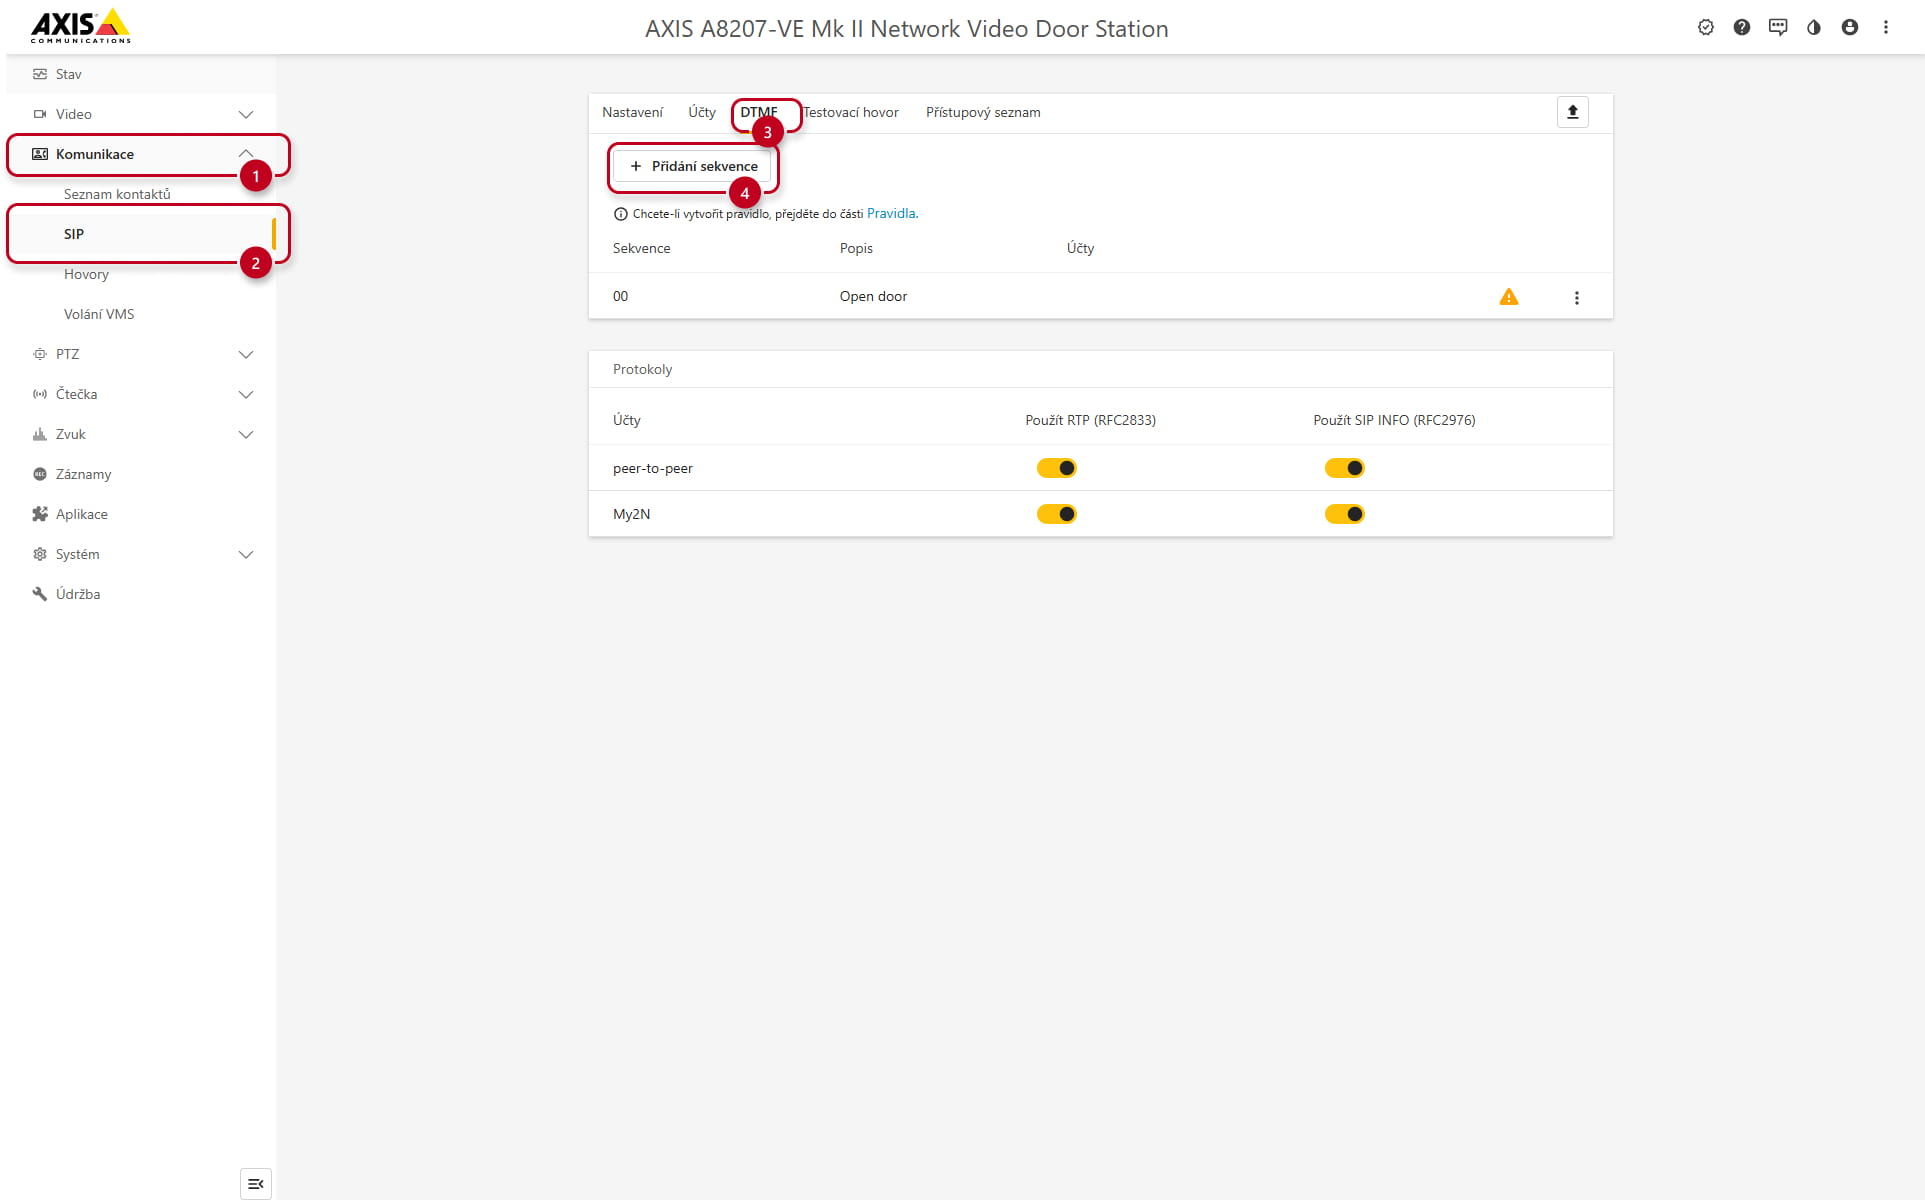Open Seznam kontaktů in sidebar
The width and height of the screenshot is (1925, 1200).
[x=117, y=194]
